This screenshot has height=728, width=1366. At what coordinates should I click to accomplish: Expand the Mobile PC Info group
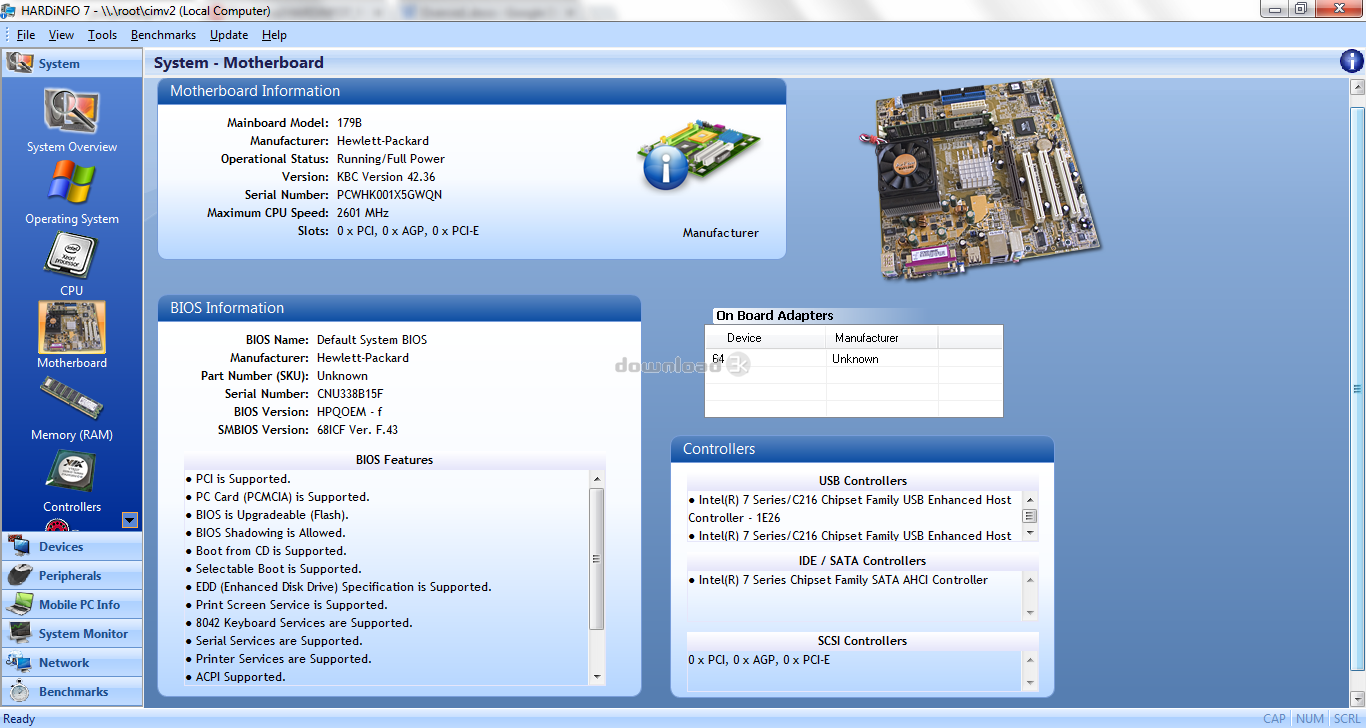pos(72,605)
